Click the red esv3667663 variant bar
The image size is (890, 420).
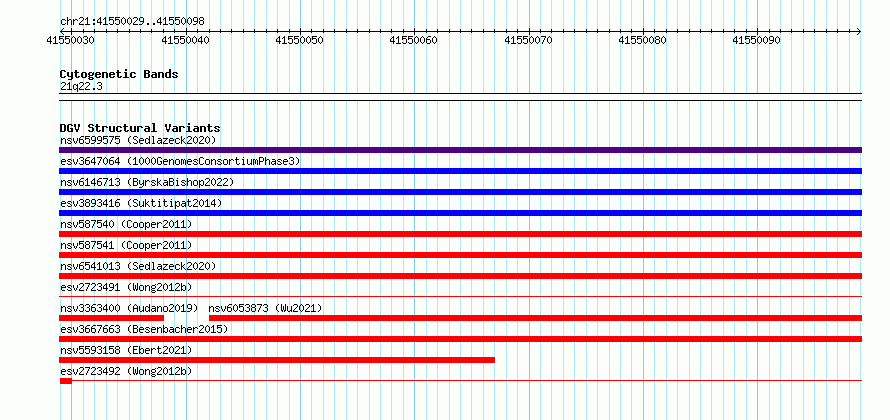460,339
